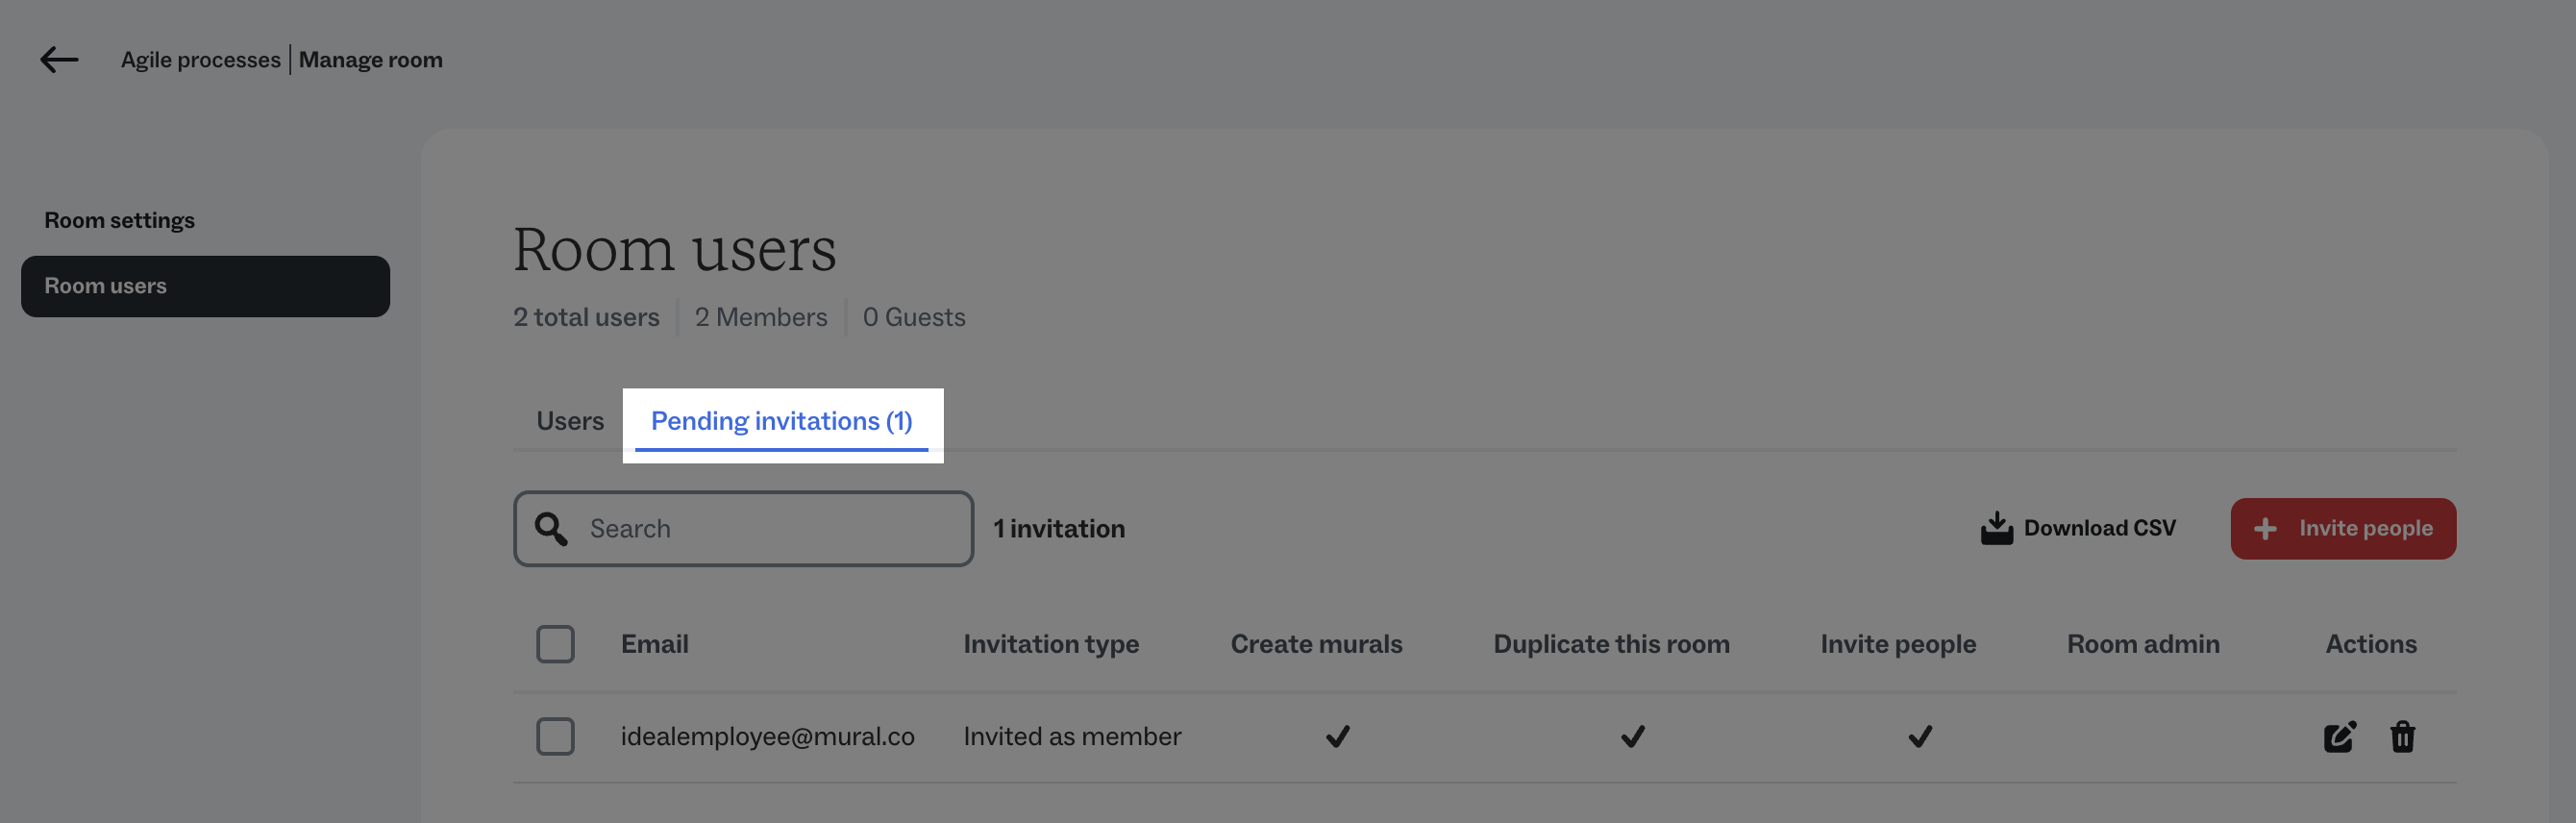Focus the Search invitations field
Image resolution: width=2576 pixels, height=823 pixels.
[x=743, y=529]
